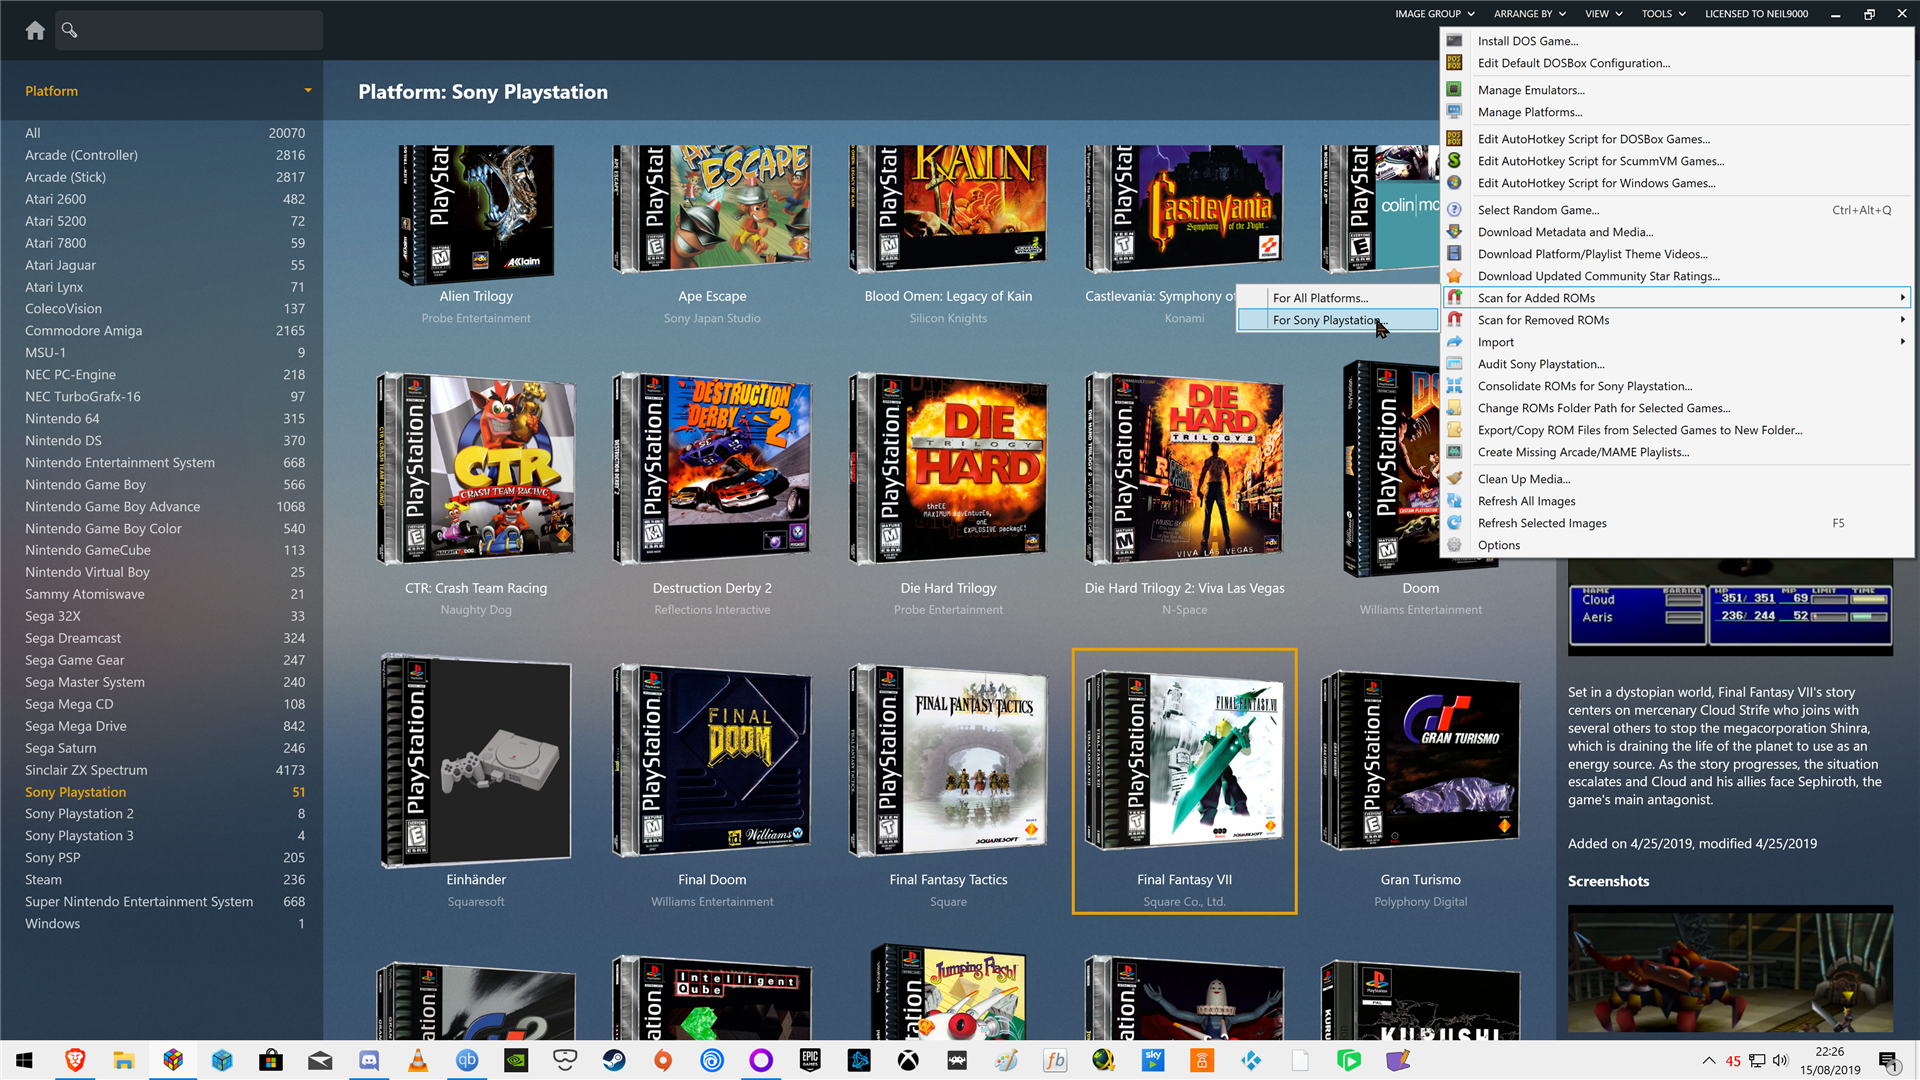Viewport: 1920px width, 1080px height.
Task: Select Edit Default DOSBox Configuration entry
Action: (x=1677, y=63)
